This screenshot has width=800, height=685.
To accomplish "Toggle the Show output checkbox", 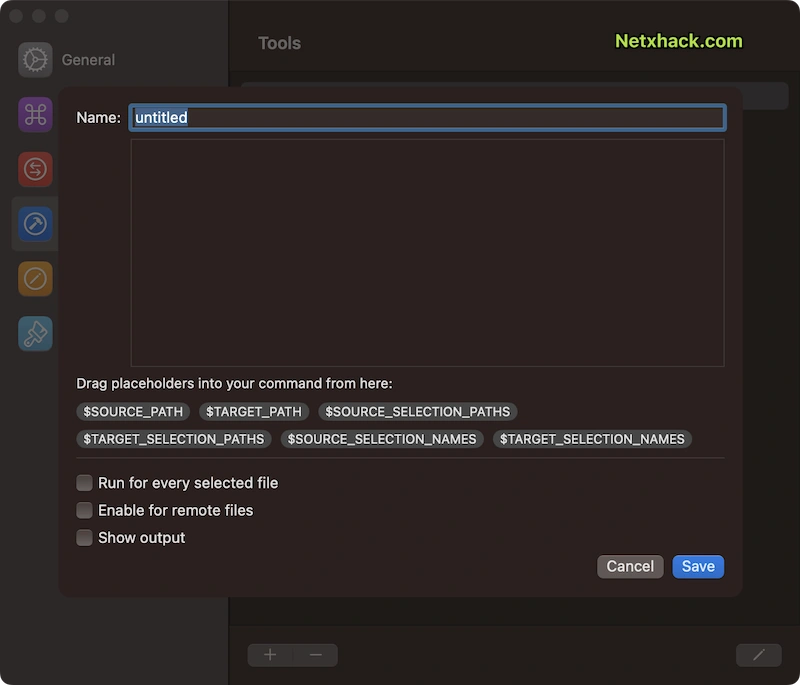I will tap(84, 538).
